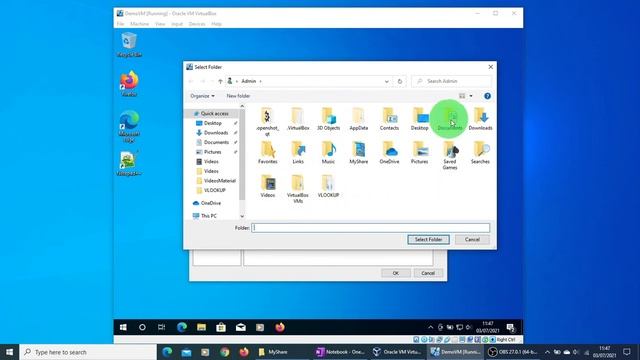This screenshot has height=360, width=640.
Task: Open the VirtualBox Input menu
Action: pos(177,24)
